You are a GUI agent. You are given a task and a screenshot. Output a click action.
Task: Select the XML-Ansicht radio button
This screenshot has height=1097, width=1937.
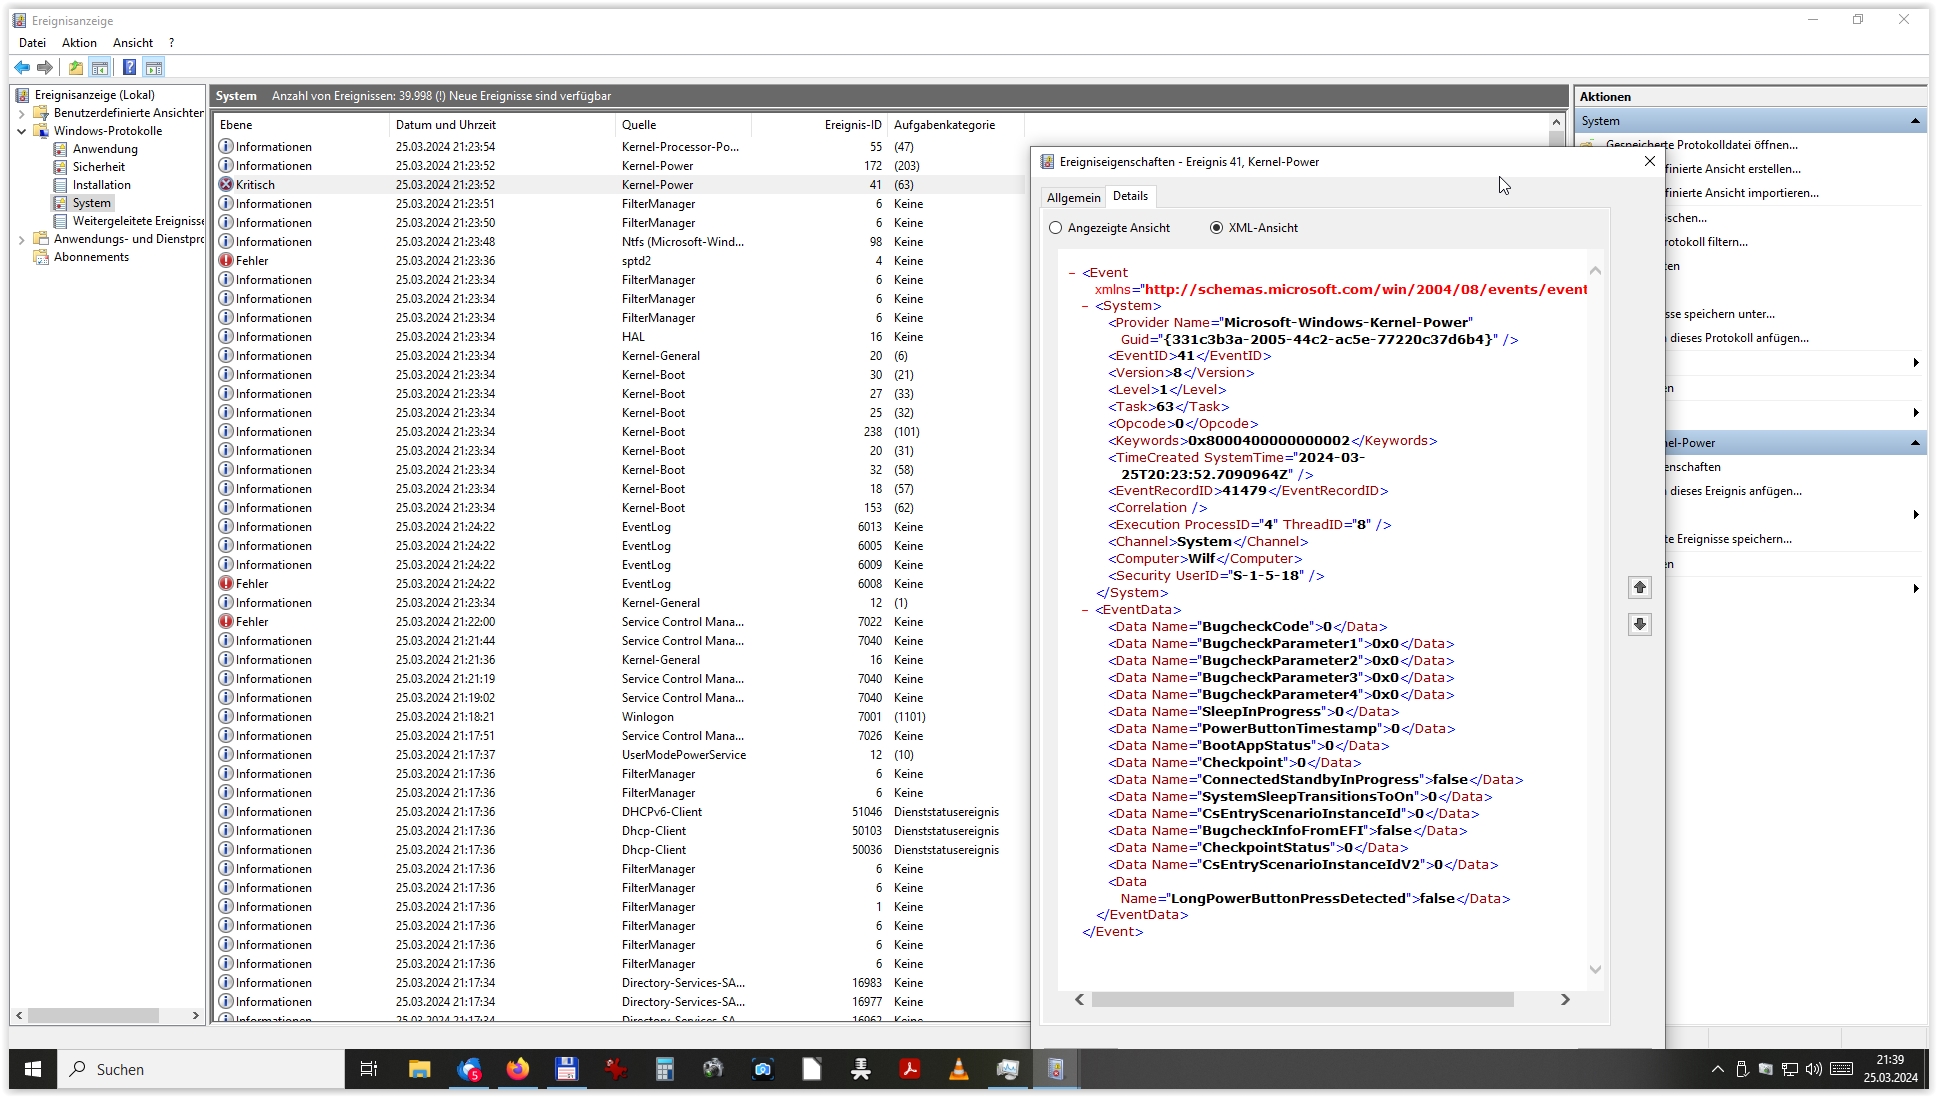coord(1216,228)
